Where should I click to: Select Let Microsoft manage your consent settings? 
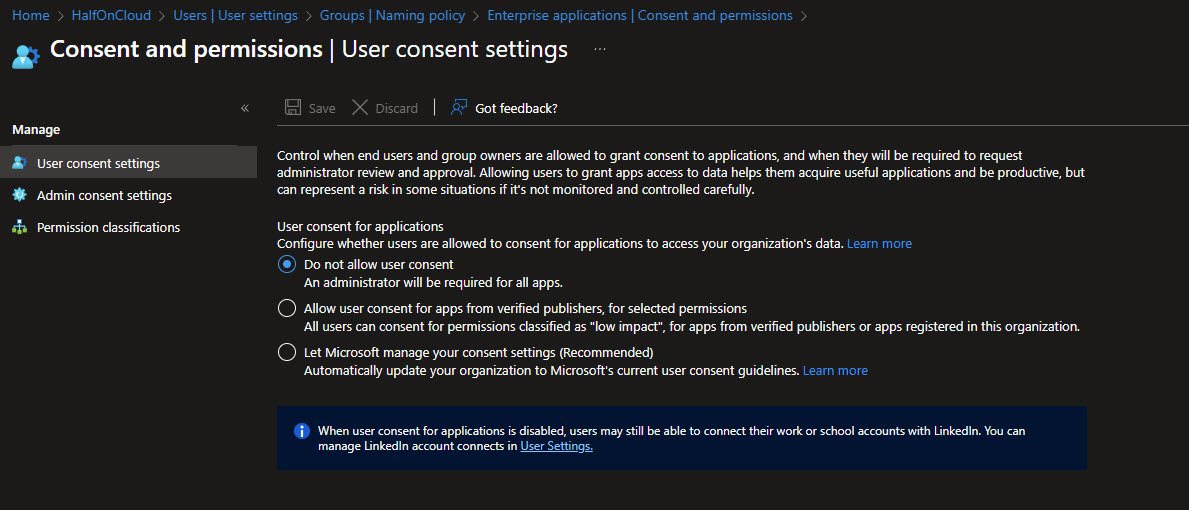[287, 352]
